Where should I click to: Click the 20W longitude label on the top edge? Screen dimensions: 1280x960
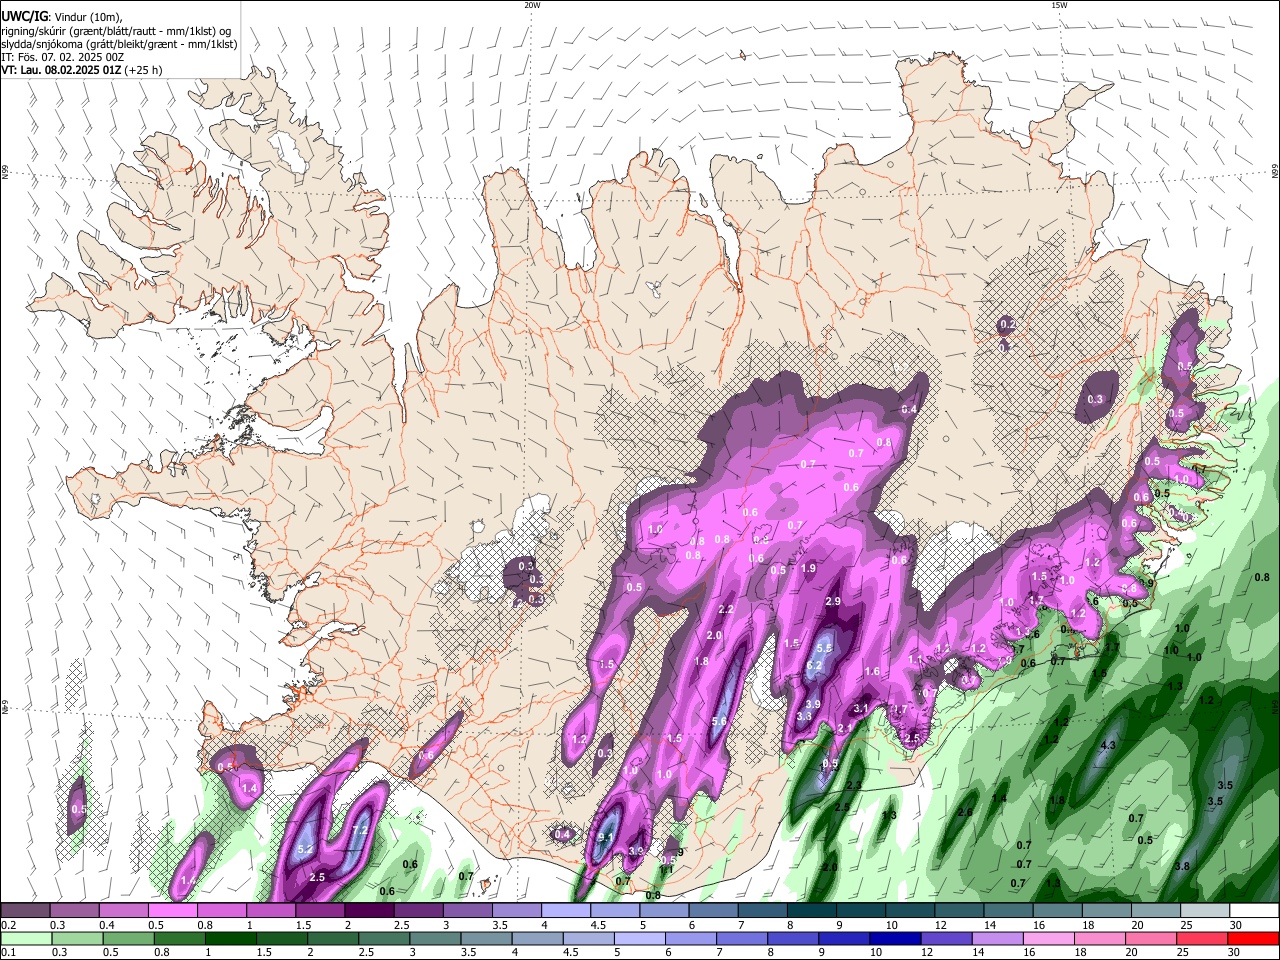tap(532, 5)
